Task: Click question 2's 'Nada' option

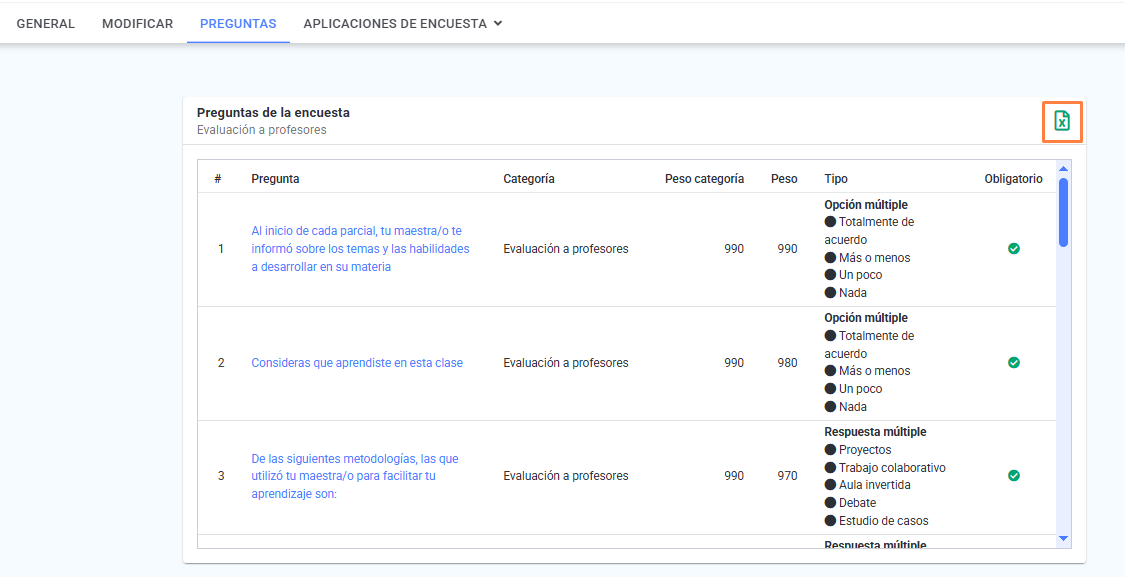Action: 846,407
